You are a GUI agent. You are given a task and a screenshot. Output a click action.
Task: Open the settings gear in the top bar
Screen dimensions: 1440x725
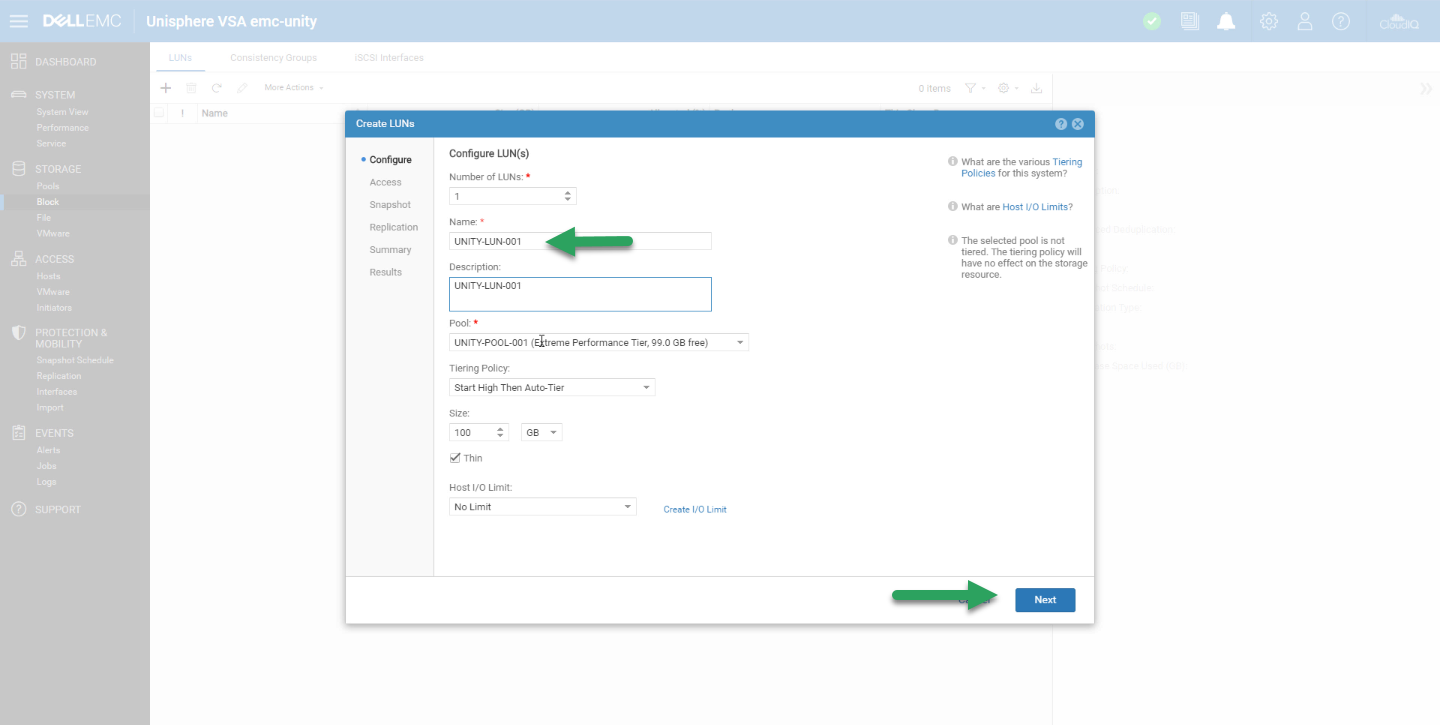1269,21
